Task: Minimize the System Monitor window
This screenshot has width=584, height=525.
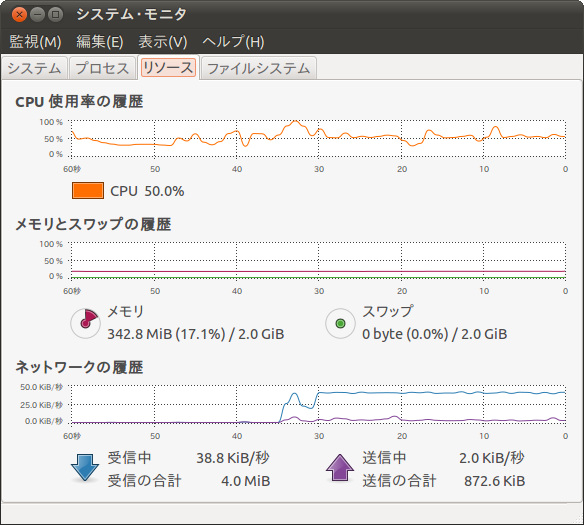Action: pyautogui.click(x=37, y=15)
